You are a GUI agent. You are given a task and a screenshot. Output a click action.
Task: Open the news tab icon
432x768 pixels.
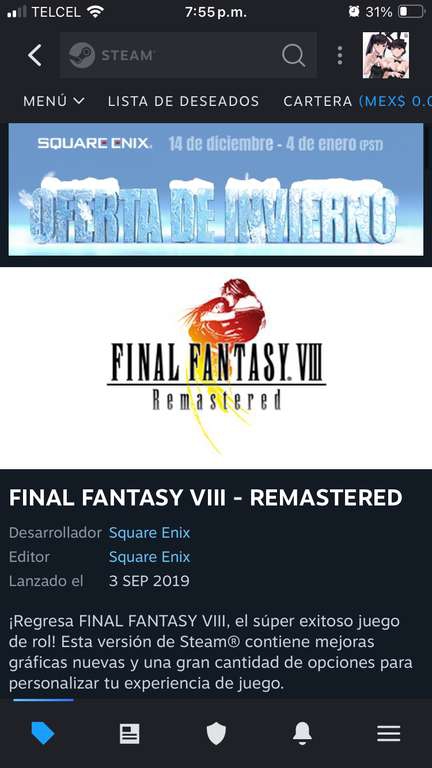click(130, 734)
